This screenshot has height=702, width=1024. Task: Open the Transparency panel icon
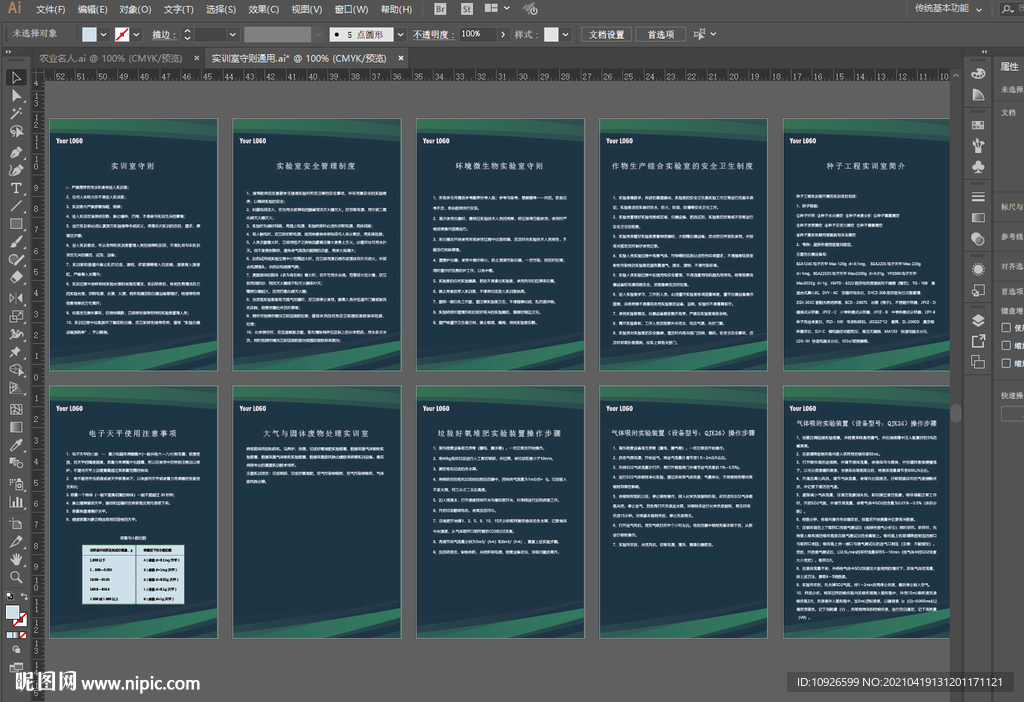[978, 239]
